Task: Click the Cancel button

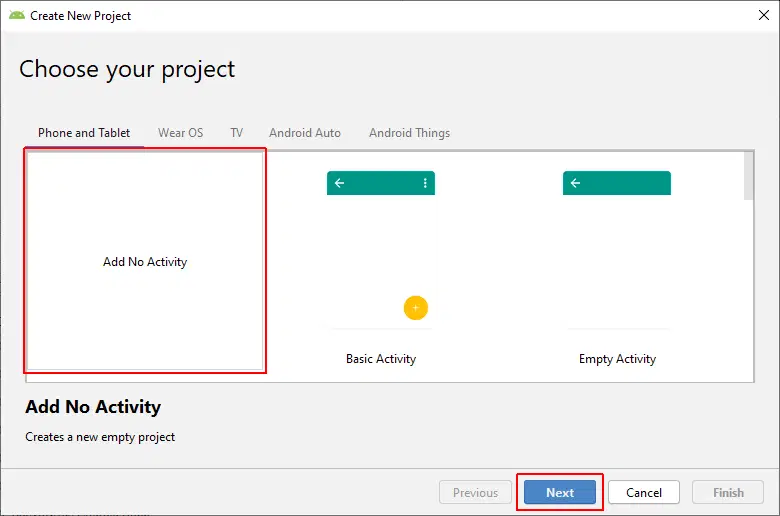Action: [644, 493]
